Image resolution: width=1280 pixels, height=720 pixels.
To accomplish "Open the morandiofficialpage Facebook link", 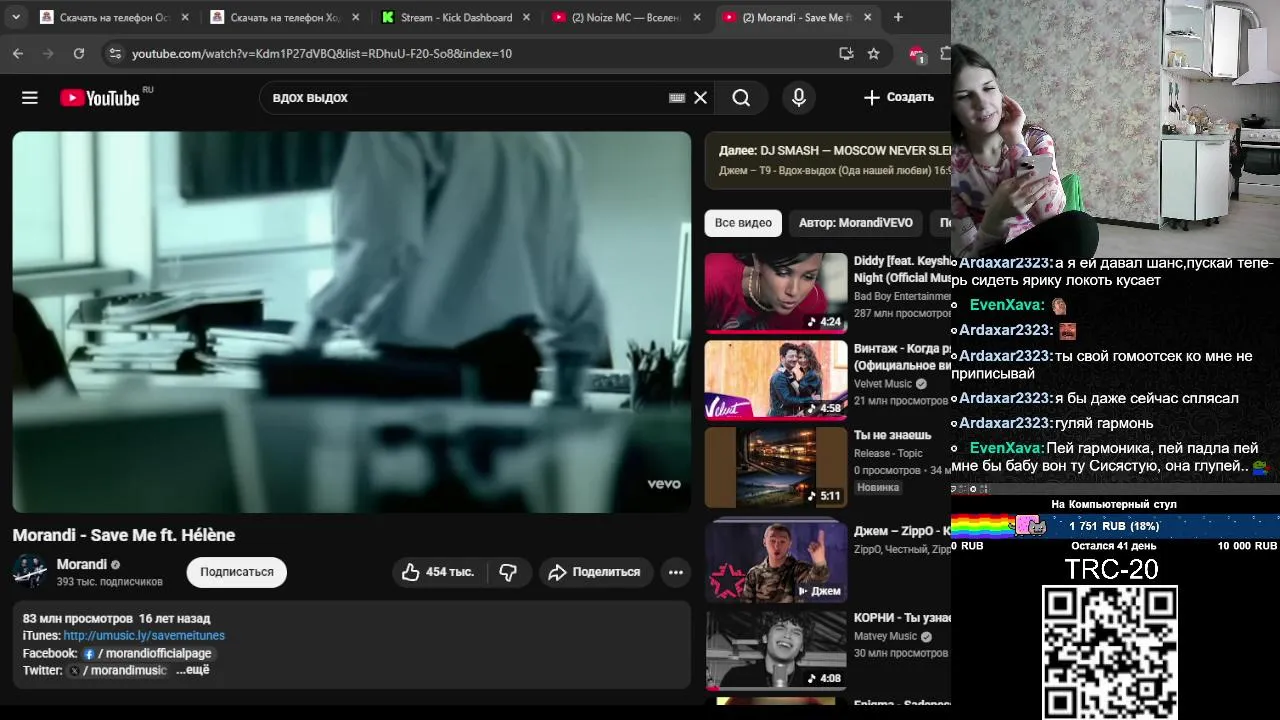I will [148, 653].
